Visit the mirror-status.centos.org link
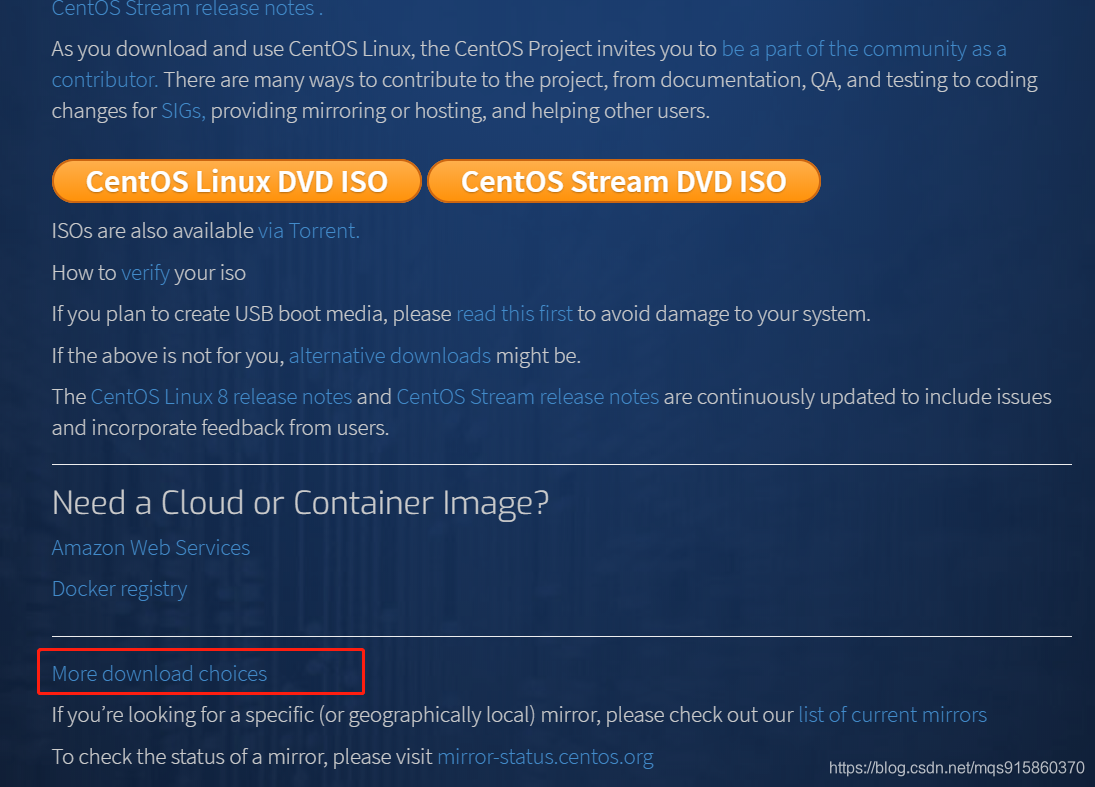Image resolution: width=1095 pixels, height=787 pixels. (545, 757)
